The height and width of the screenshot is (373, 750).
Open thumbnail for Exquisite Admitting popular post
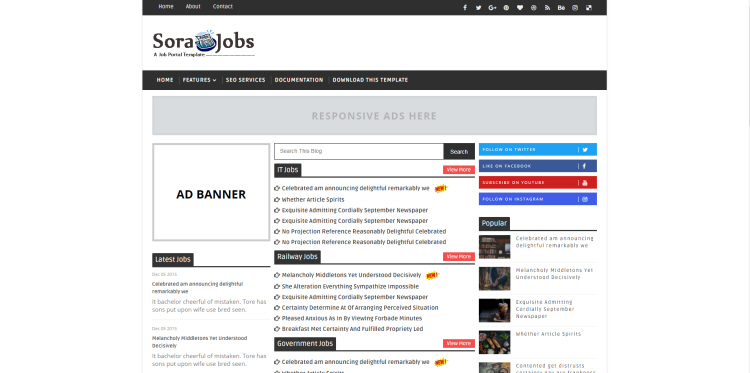[495, 311]
